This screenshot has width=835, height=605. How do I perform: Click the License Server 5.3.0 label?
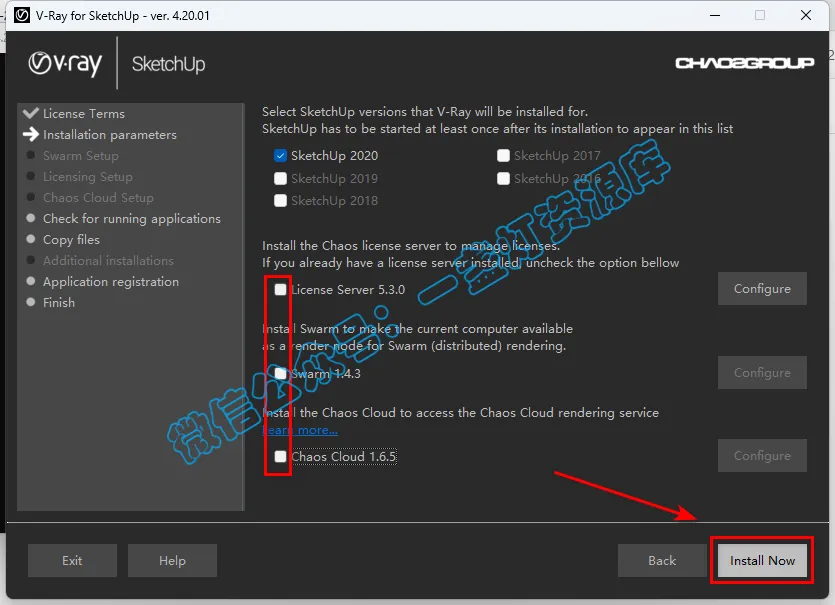coord(348,289)
